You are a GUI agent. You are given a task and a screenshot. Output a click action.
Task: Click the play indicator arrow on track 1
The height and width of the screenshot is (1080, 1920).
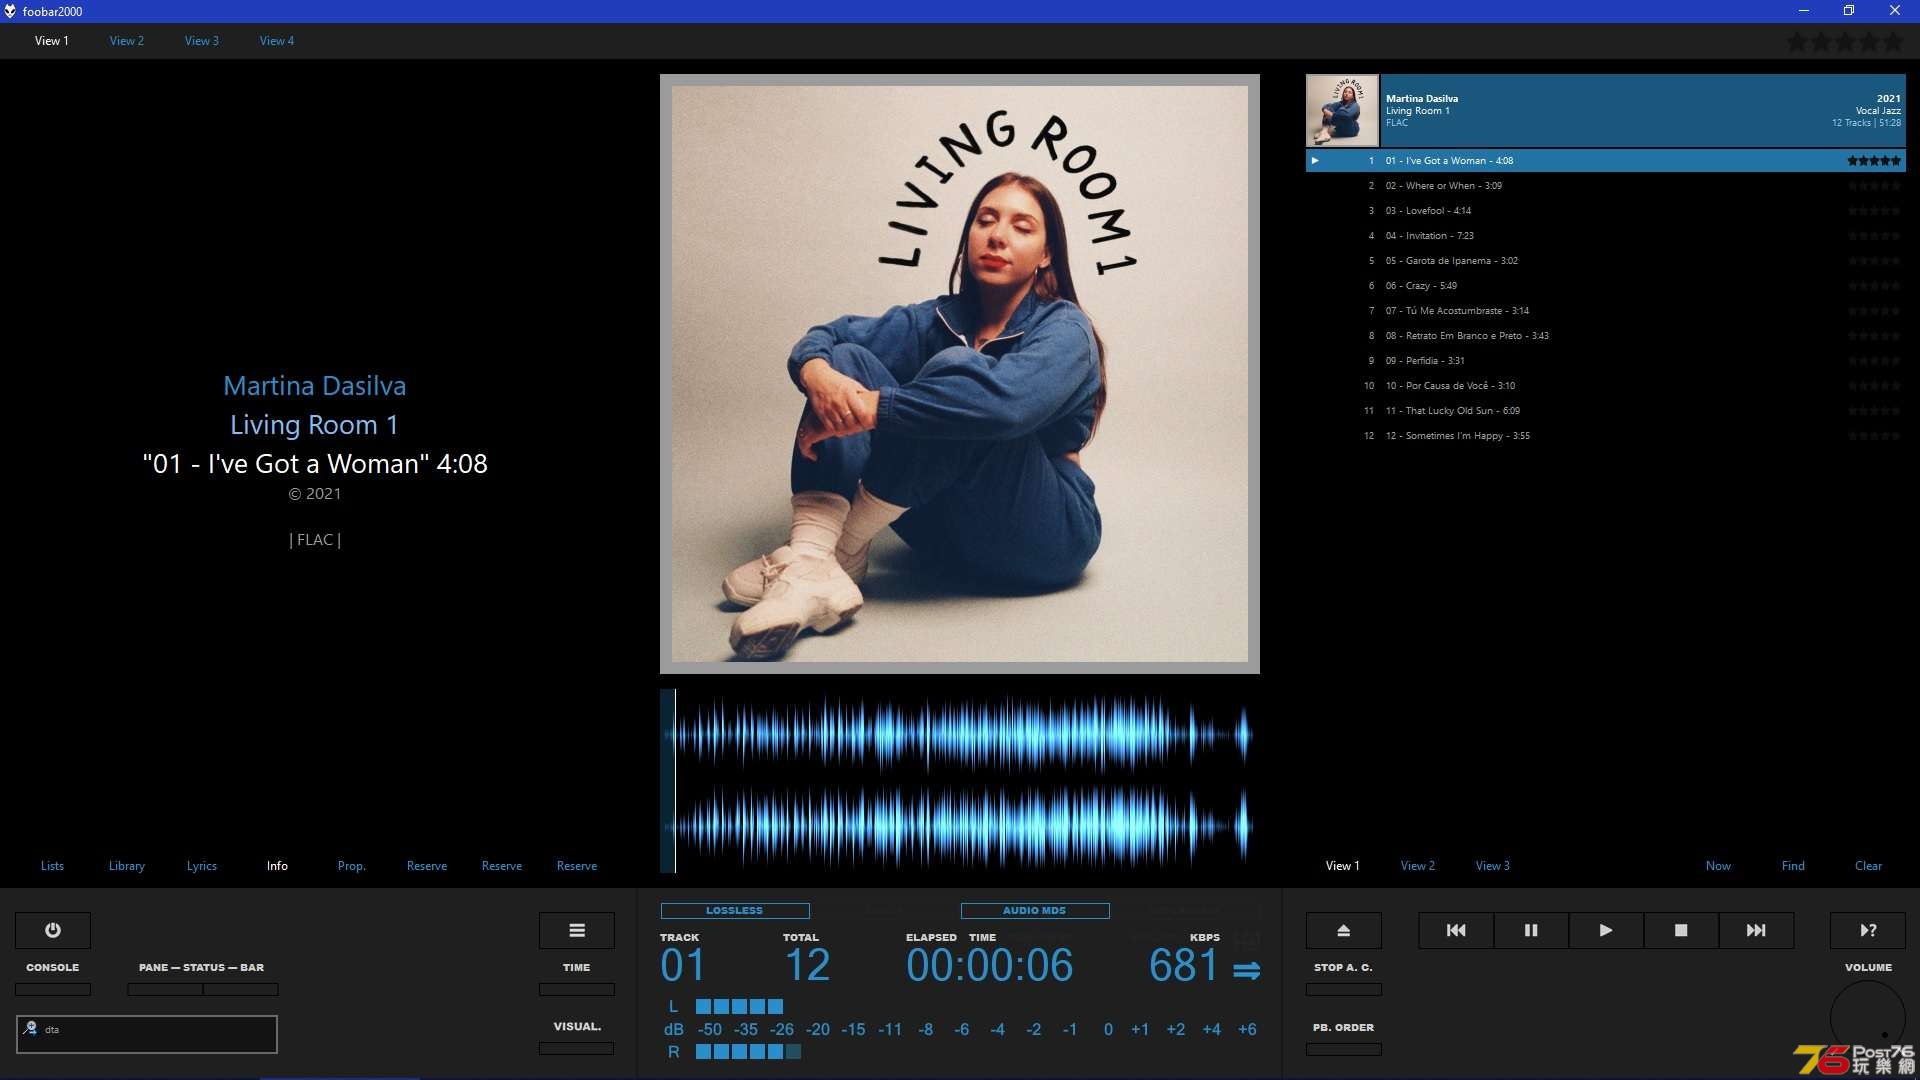(x=1315, y=160)
